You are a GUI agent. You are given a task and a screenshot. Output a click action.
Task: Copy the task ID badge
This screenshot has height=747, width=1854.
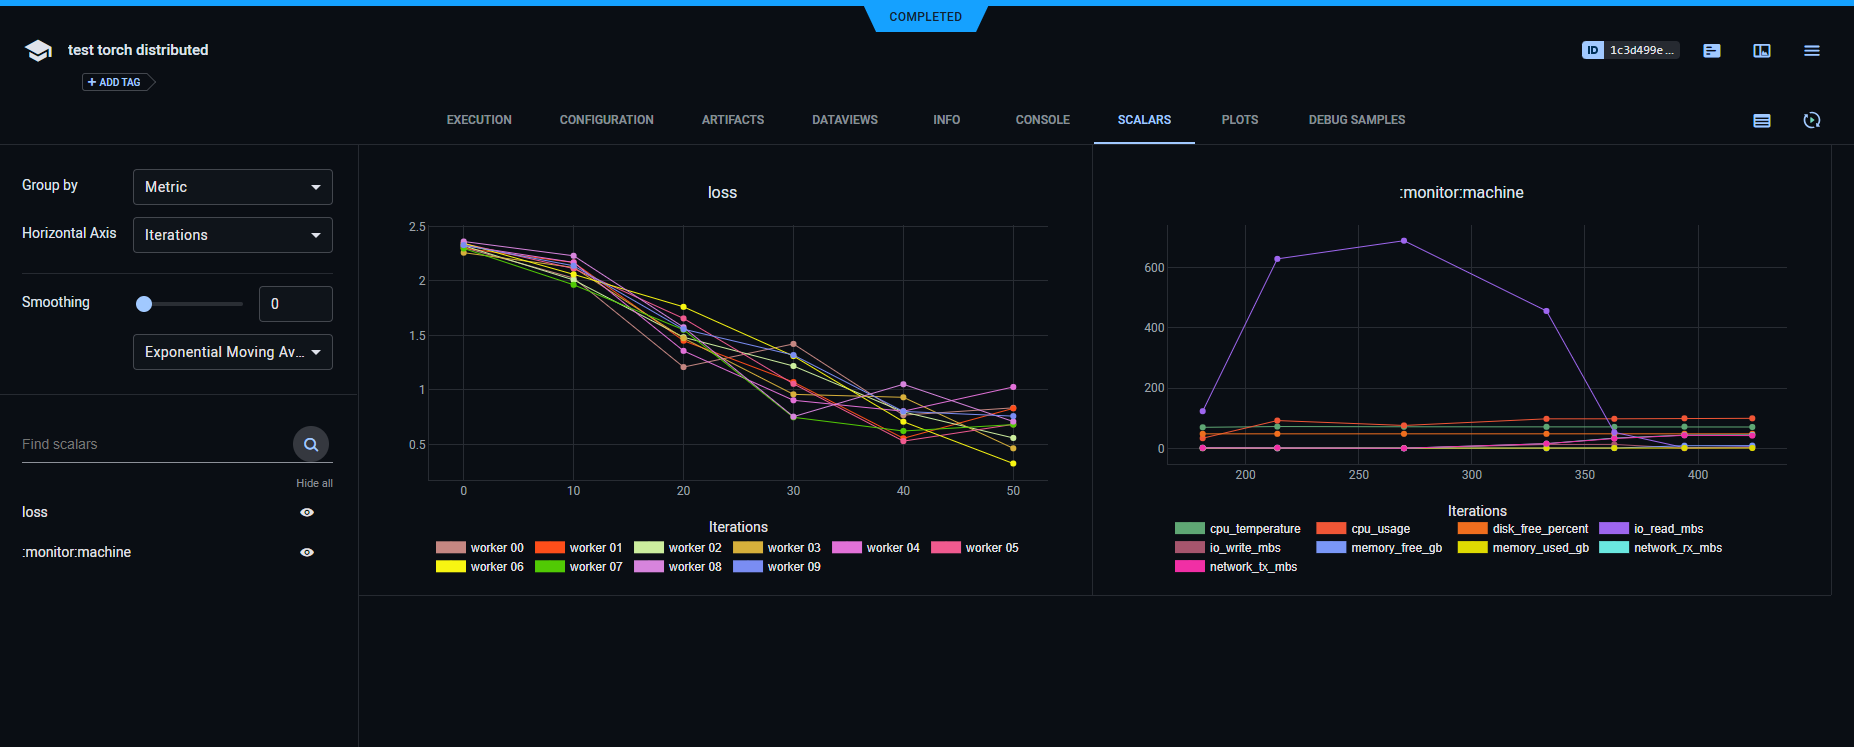pyautogui.click(x=1629, y=50)
